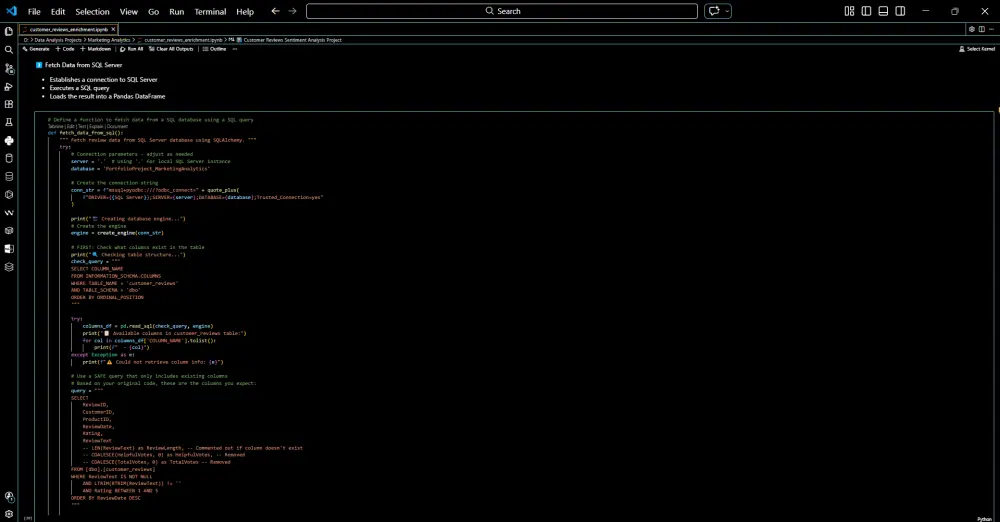1000x522 pixels.
Task: Open the File menu
Action: (34, 11)
